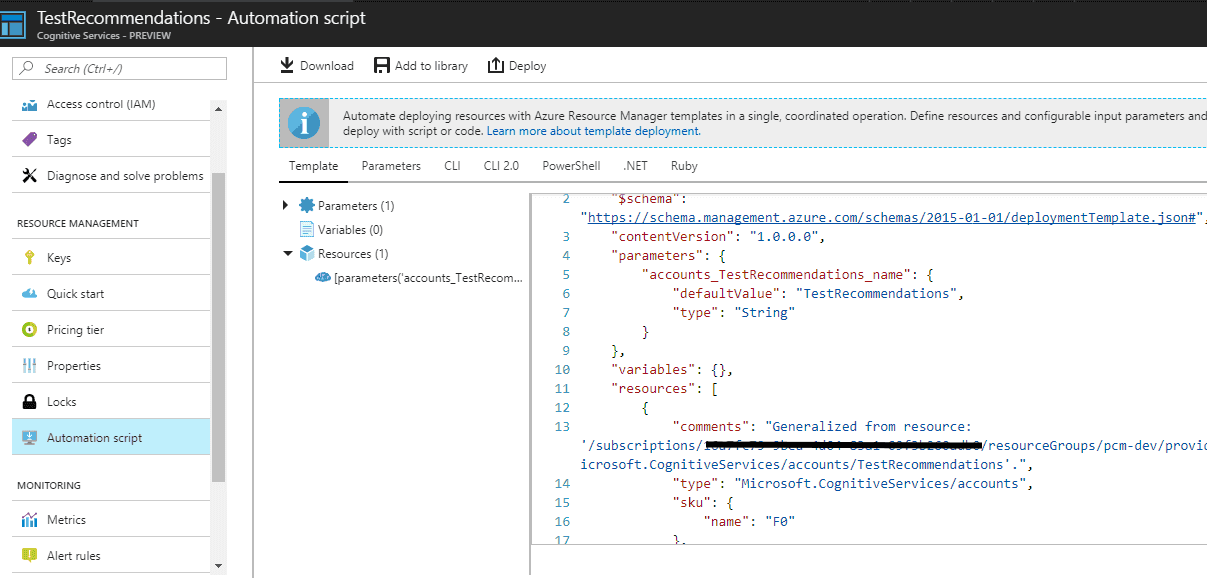Open the Ruby tab

tap(684, 166)
